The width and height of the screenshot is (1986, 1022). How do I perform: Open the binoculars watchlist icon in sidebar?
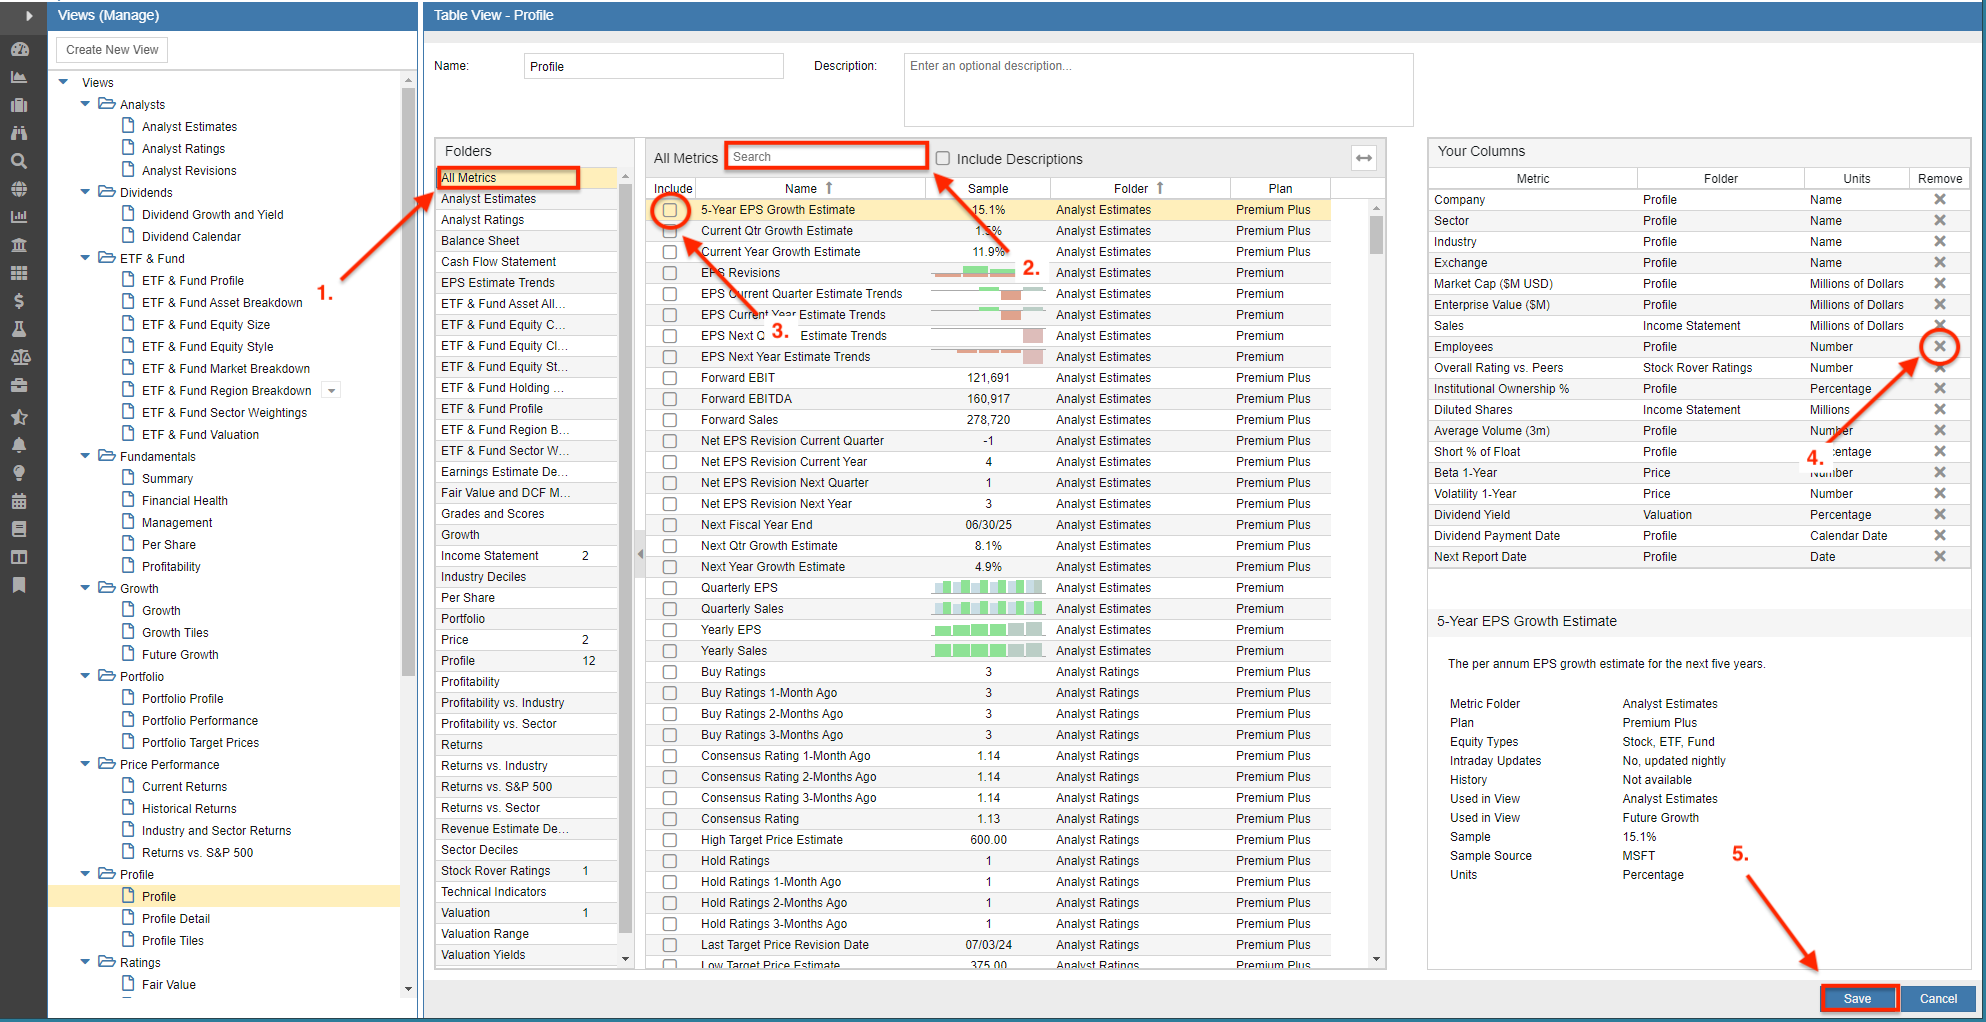(x=19, y=133)
